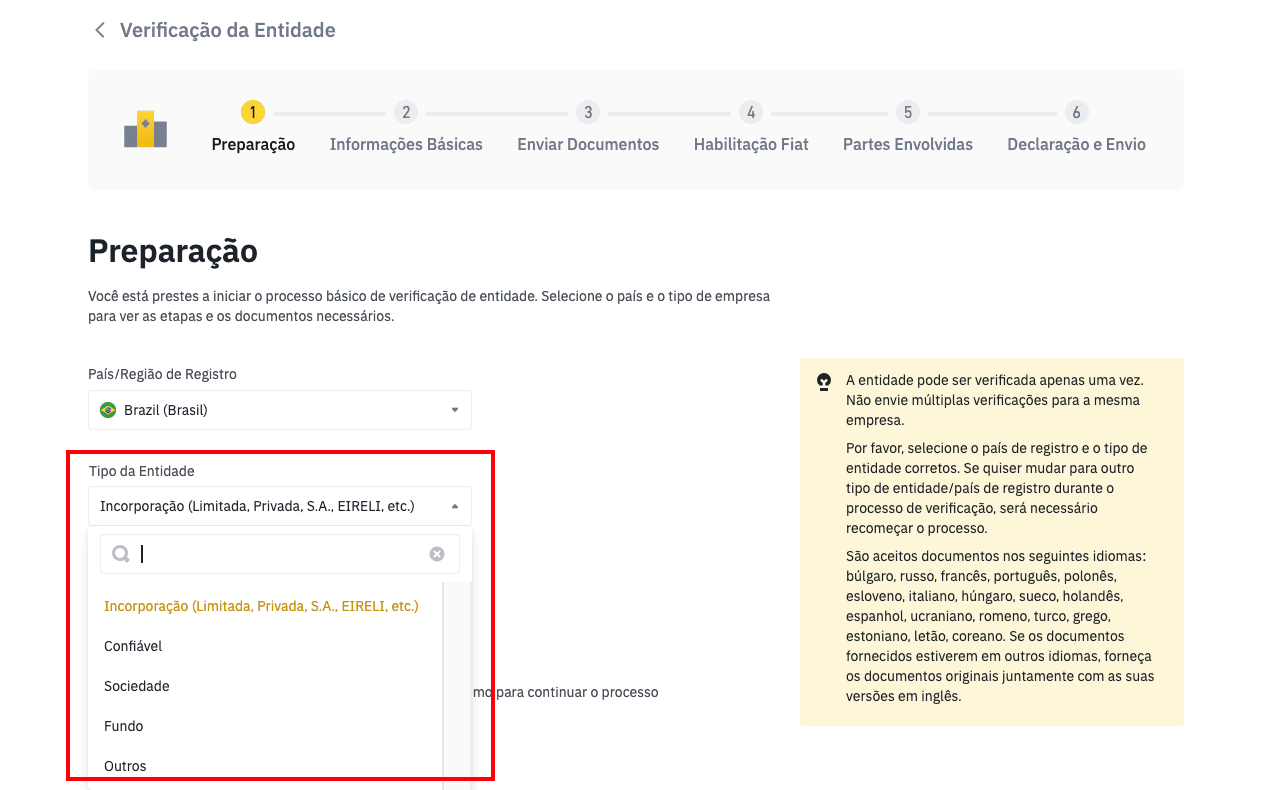
Task: Select step 4 Habilitação Fiat
Action: [751, 129]
